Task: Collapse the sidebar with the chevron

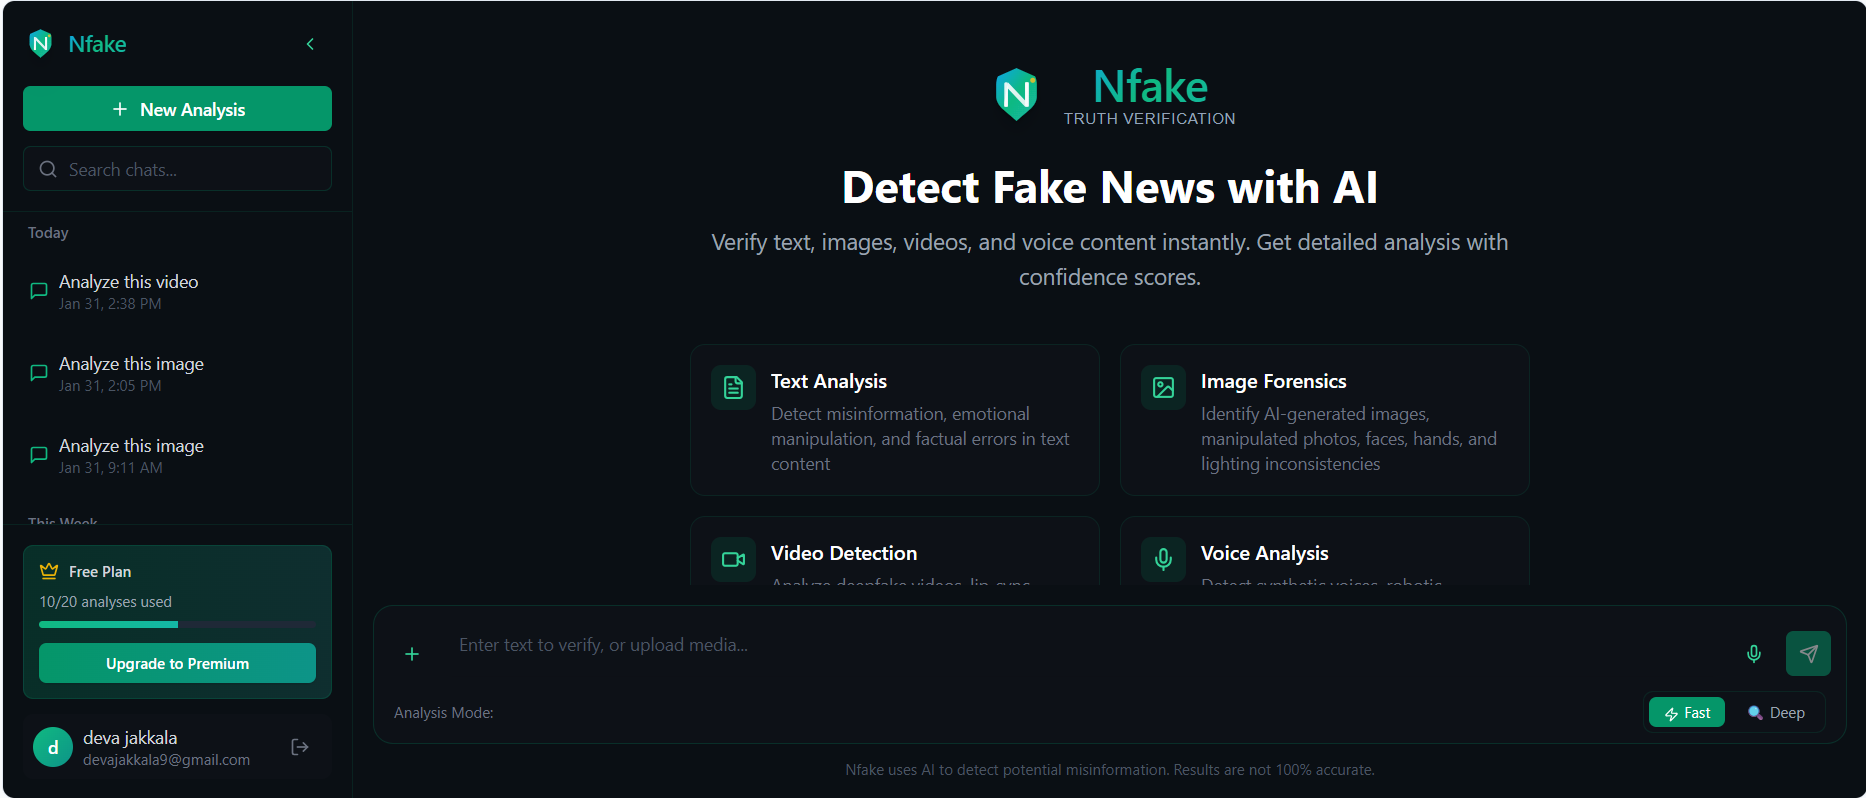Action: (x=310, y=44)
